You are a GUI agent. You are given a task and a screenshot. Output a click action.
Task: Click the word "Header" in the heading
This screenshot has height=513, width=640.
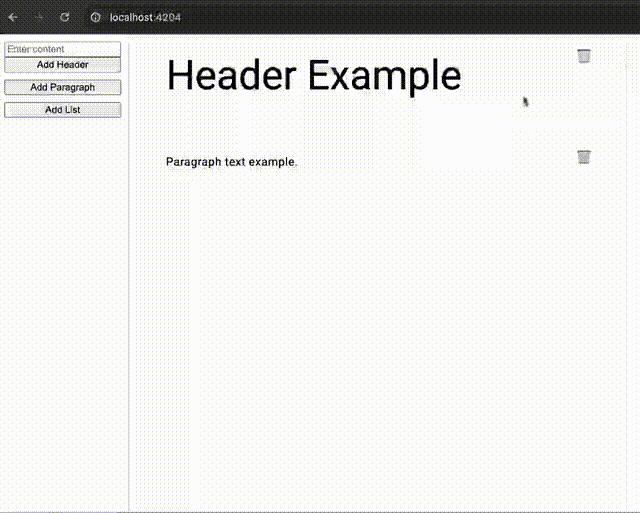tap(230, 76)
